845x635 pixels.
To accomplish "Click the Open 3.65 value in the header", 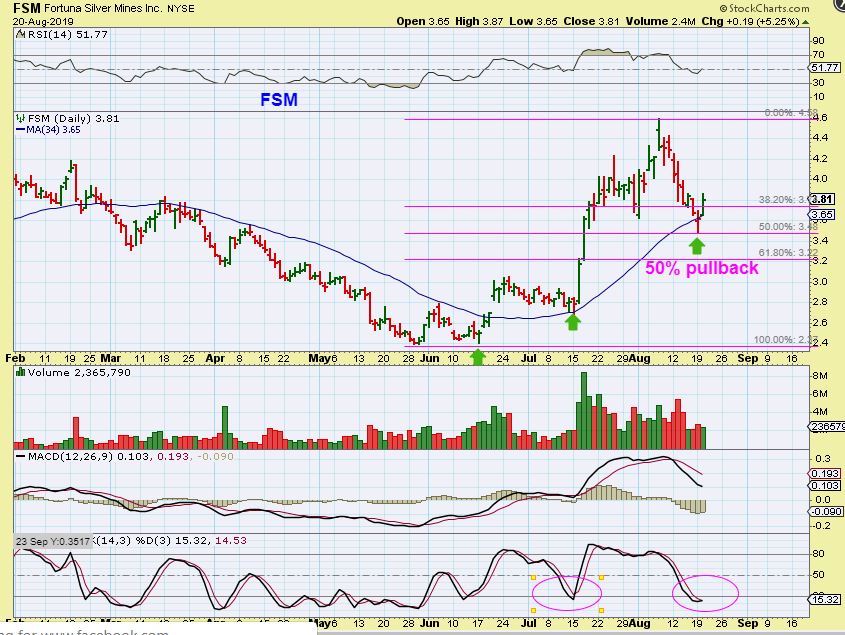I will pyautogui.click(x=423, y=22).
